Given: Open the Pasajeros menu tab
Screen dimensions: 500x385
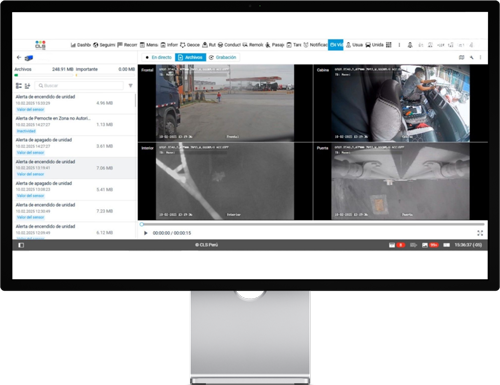Looking at the screenshot, I should pos(275,45).
